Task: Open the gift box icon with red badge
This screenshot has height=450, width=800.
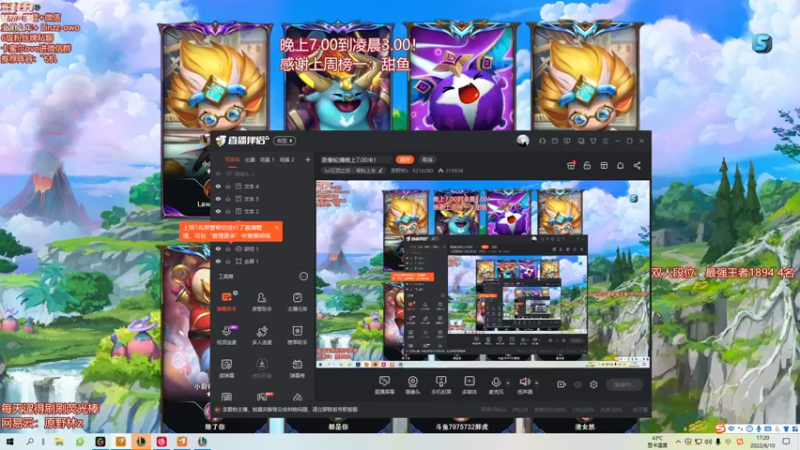Action: [x=571, y=165]
